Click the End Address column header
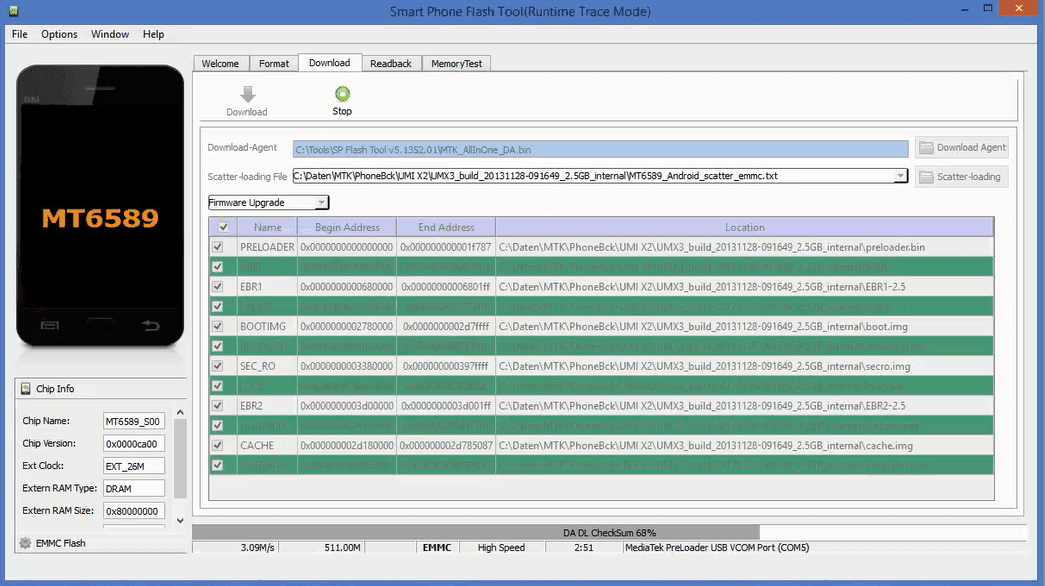 (x=446, y=227)
